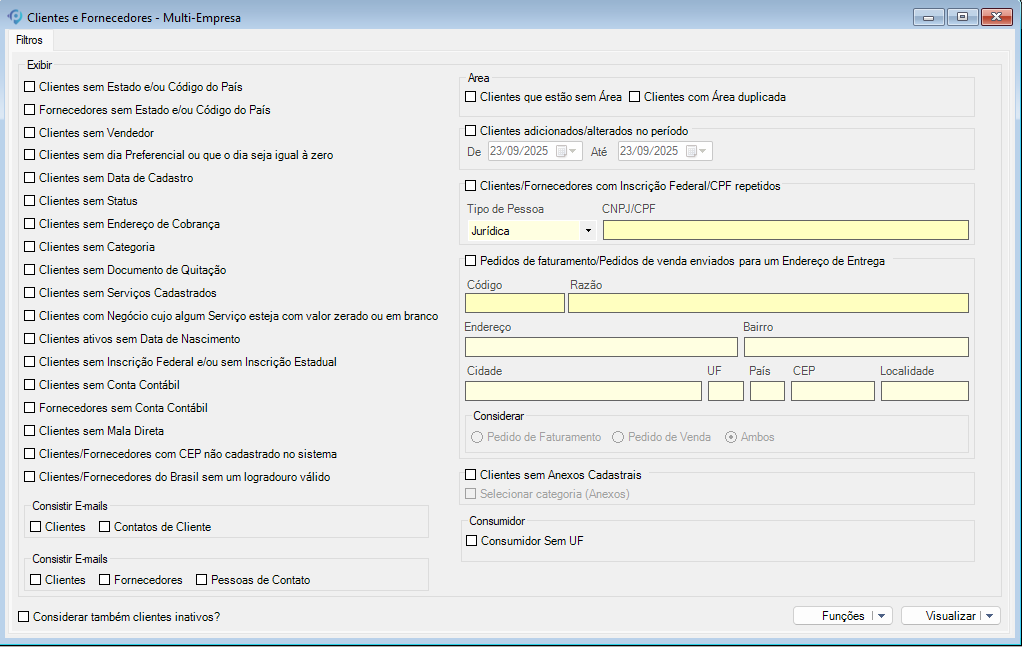Close the Clientes e Fornecedores window
This screenshot has width=1022, height=647.
click(994, 17)
